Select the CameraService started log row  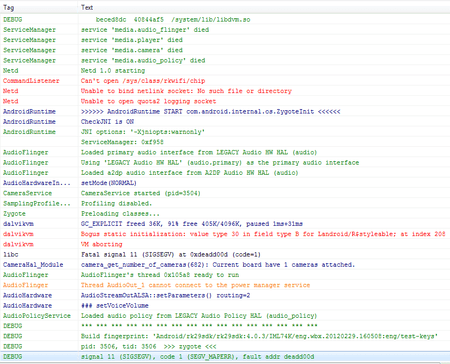point(225,193)
